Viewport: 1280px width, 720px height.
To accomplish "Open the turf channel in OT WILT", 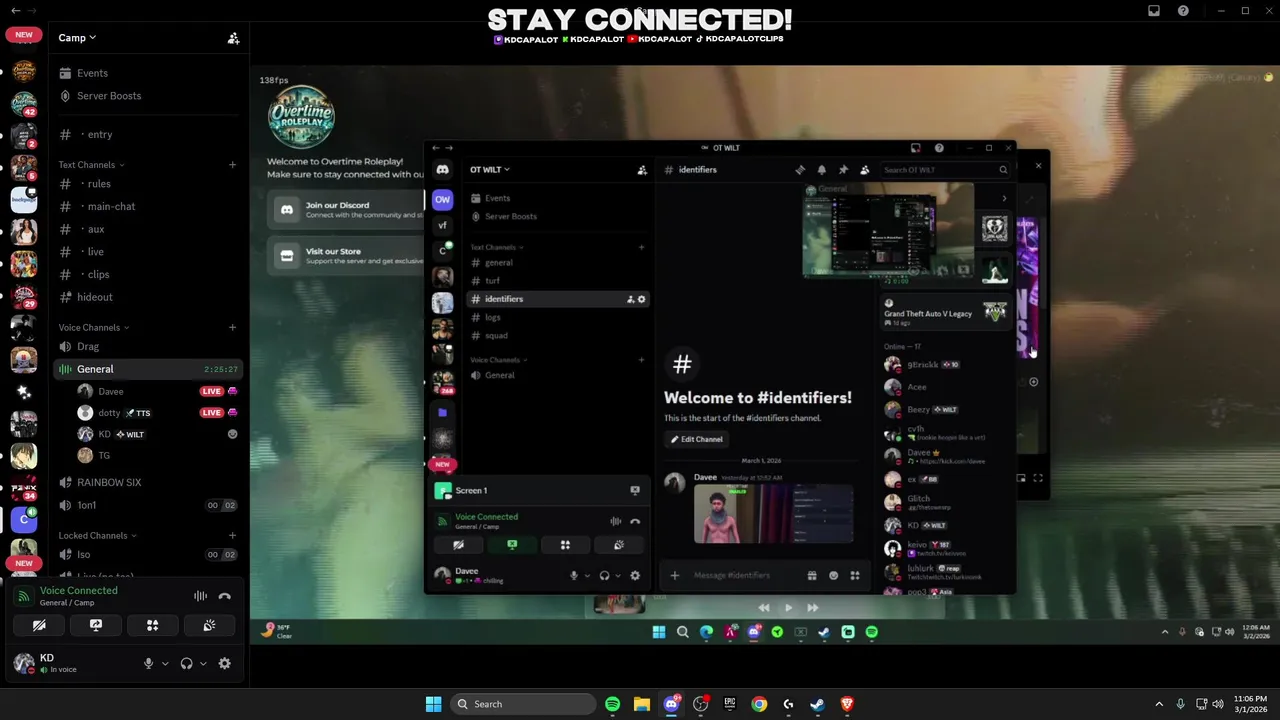I will (558, 281).
